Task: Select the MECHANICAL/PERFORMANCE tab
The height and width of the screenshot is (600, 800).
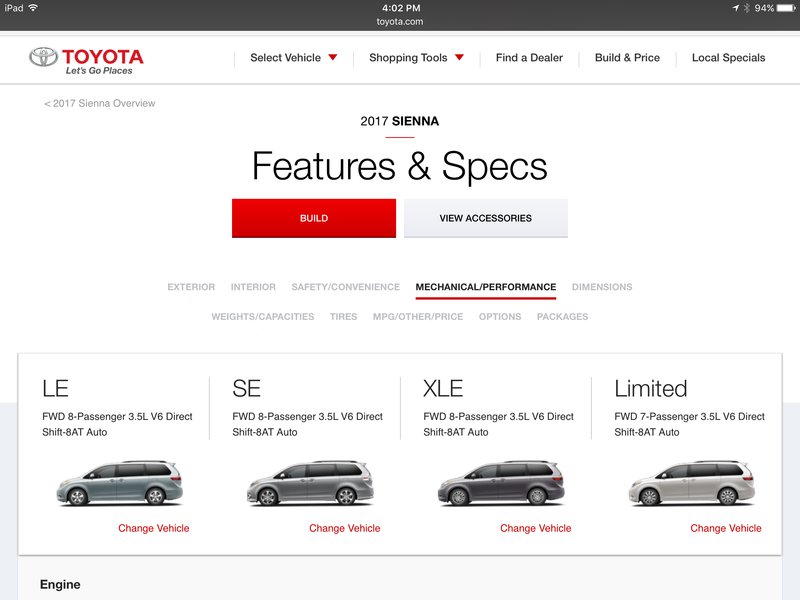Action: click(x=486, y=287)
